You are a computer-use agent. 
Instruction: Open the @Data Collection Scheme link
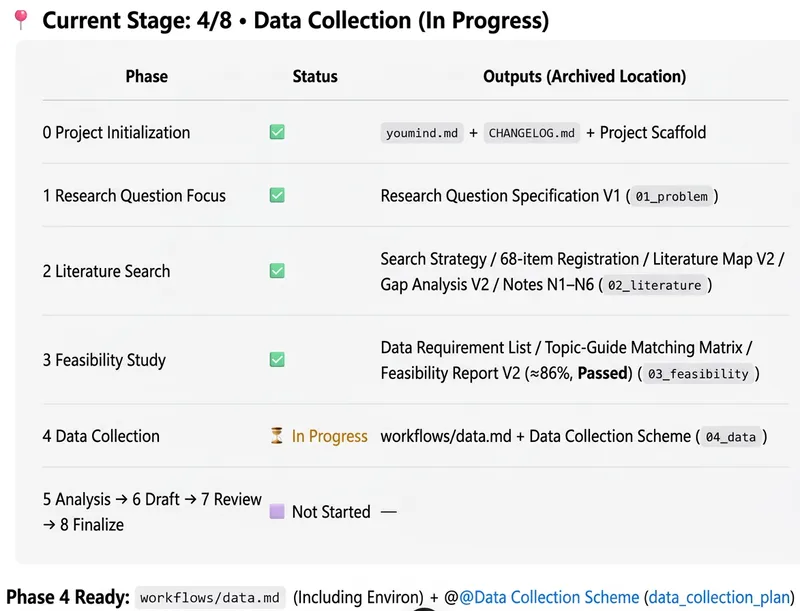(549, 597)
